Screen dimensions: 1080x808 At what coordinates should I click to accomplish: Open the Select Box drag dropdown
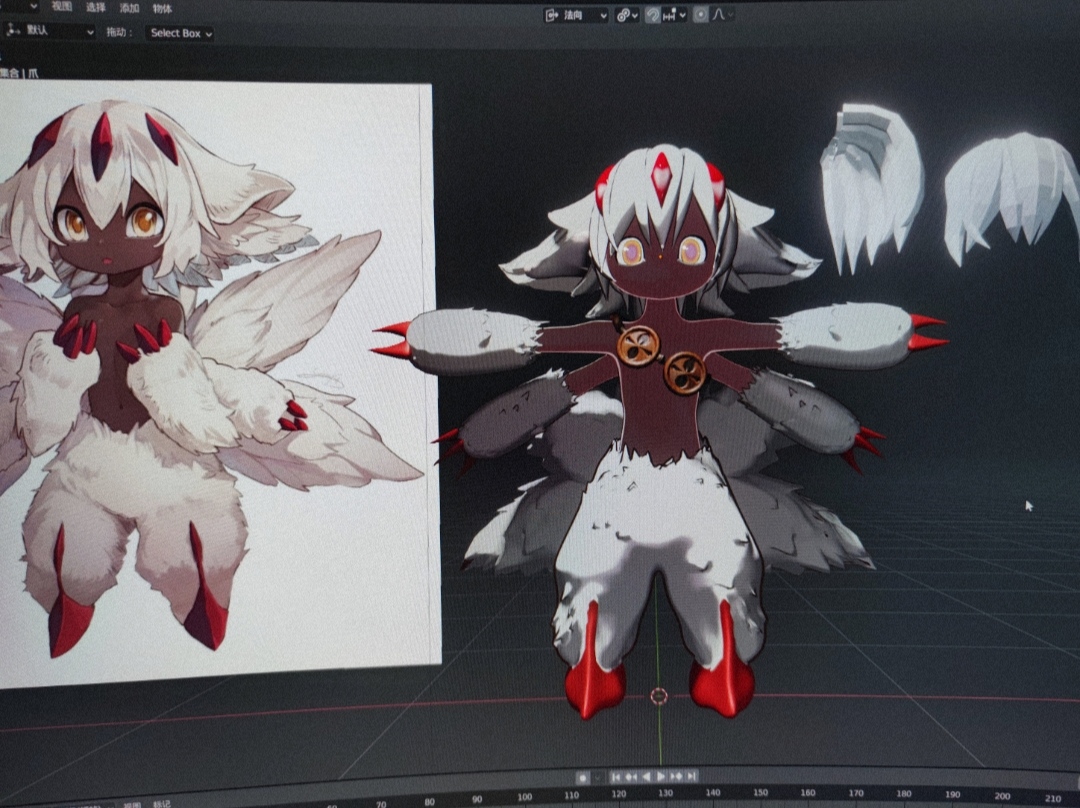[180, 33]
